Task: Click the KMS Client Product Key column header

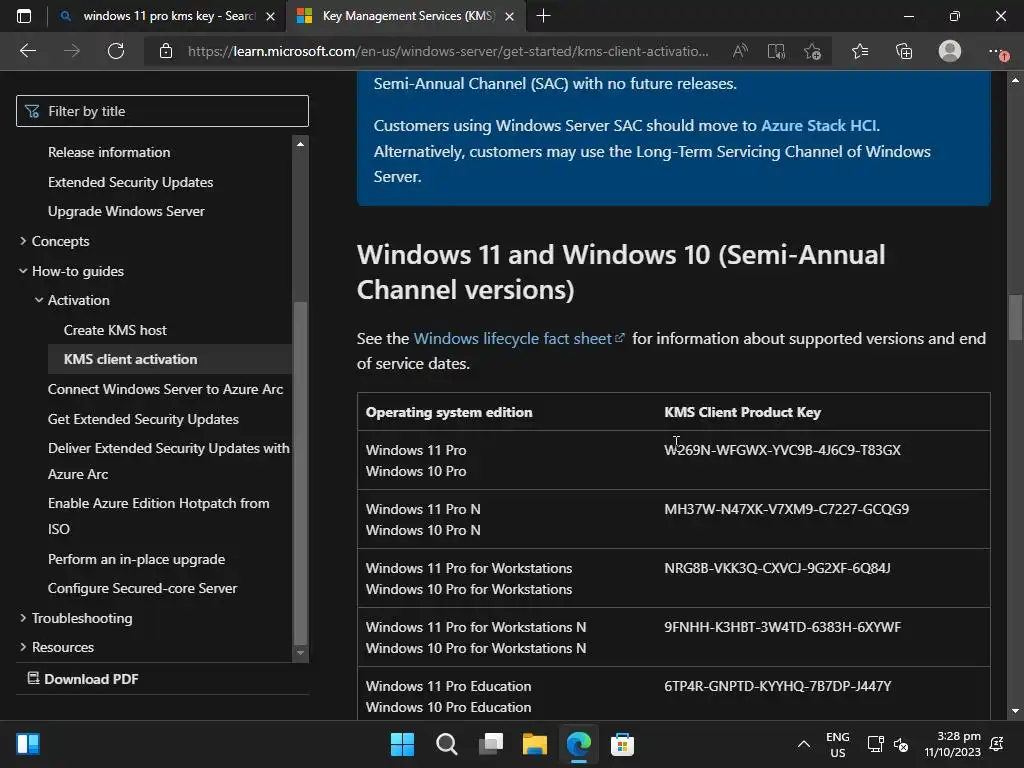Action: [x=743, y=412]
